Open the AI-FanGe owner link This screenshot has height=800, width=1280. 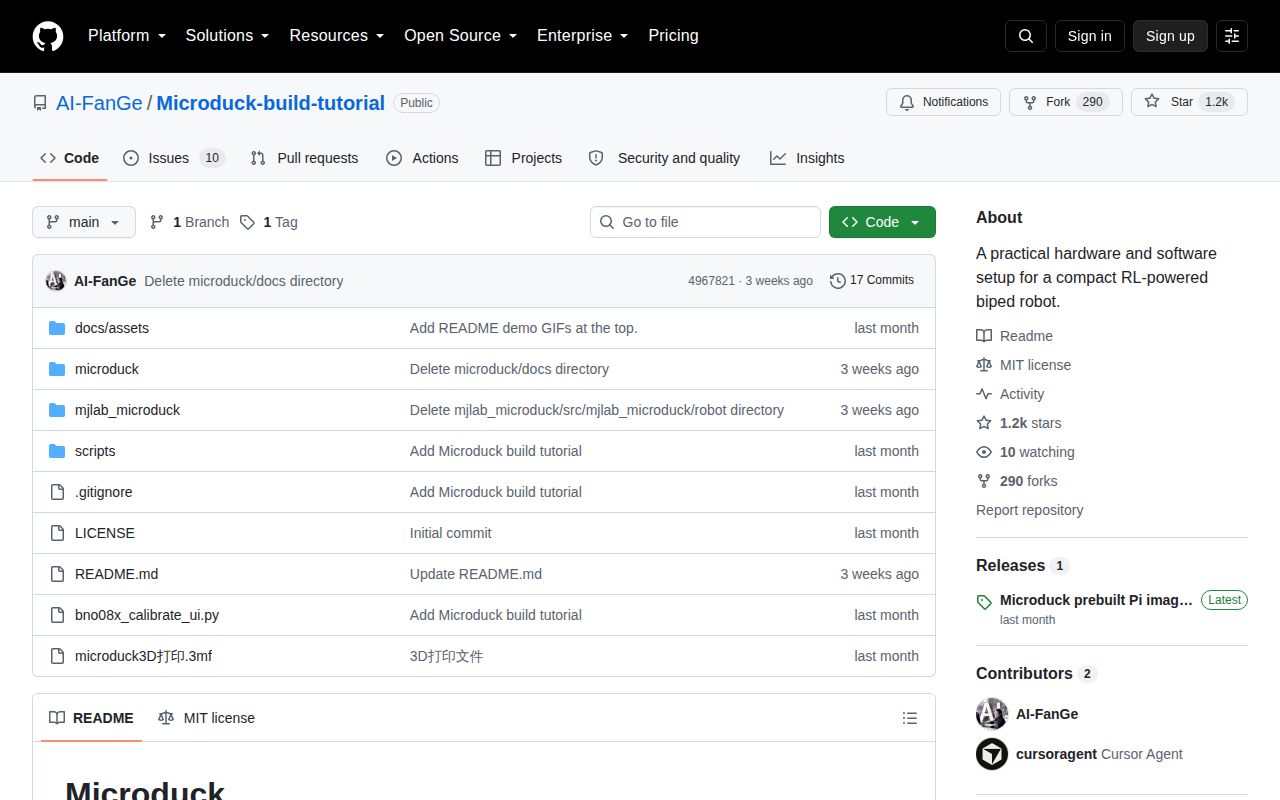[99, 103]
